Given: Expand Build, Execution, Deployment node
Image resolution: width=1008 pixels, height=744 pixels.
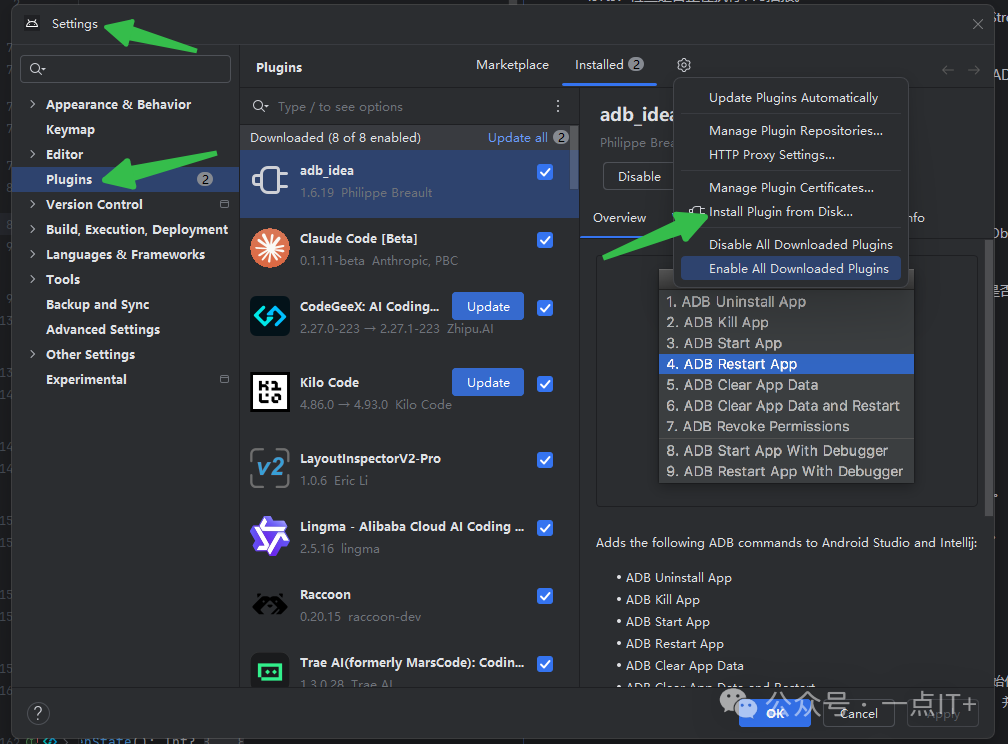Looking at the screenshot, I should pos(32,229).
